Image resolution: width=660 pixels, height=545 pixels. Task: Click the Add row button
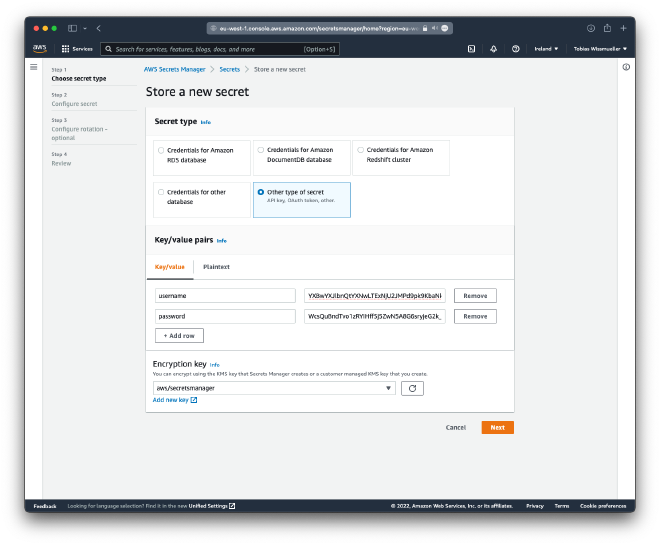pos(179,336)
